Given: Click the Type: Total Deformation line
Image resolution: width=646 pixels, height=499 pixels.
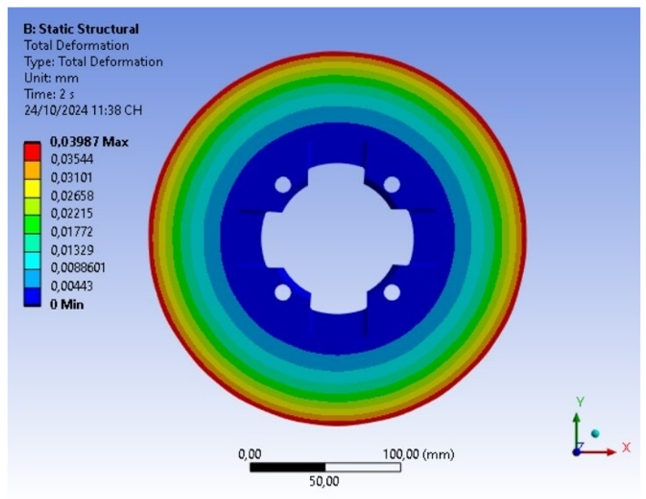Looking at the screenshot, I should pyautogui.click(x=93, y=62).
